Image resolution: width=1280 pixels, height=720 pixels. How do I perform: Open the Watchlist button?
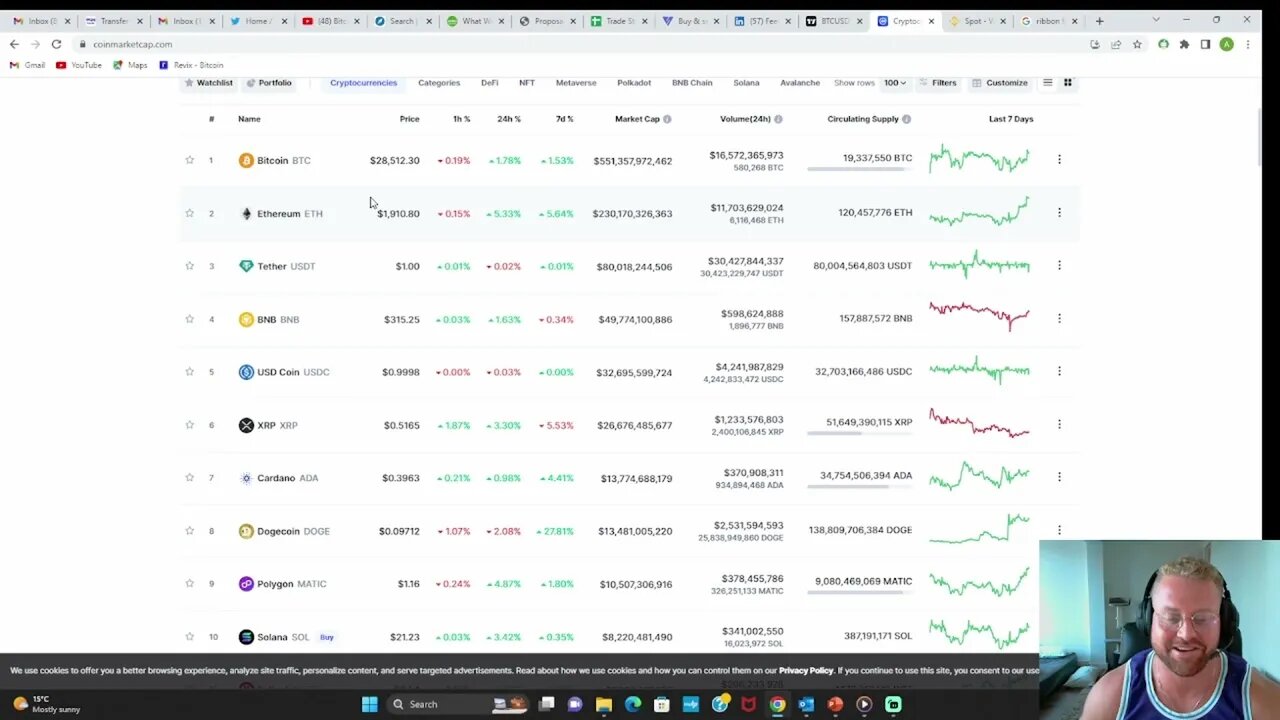pos(208,83)
